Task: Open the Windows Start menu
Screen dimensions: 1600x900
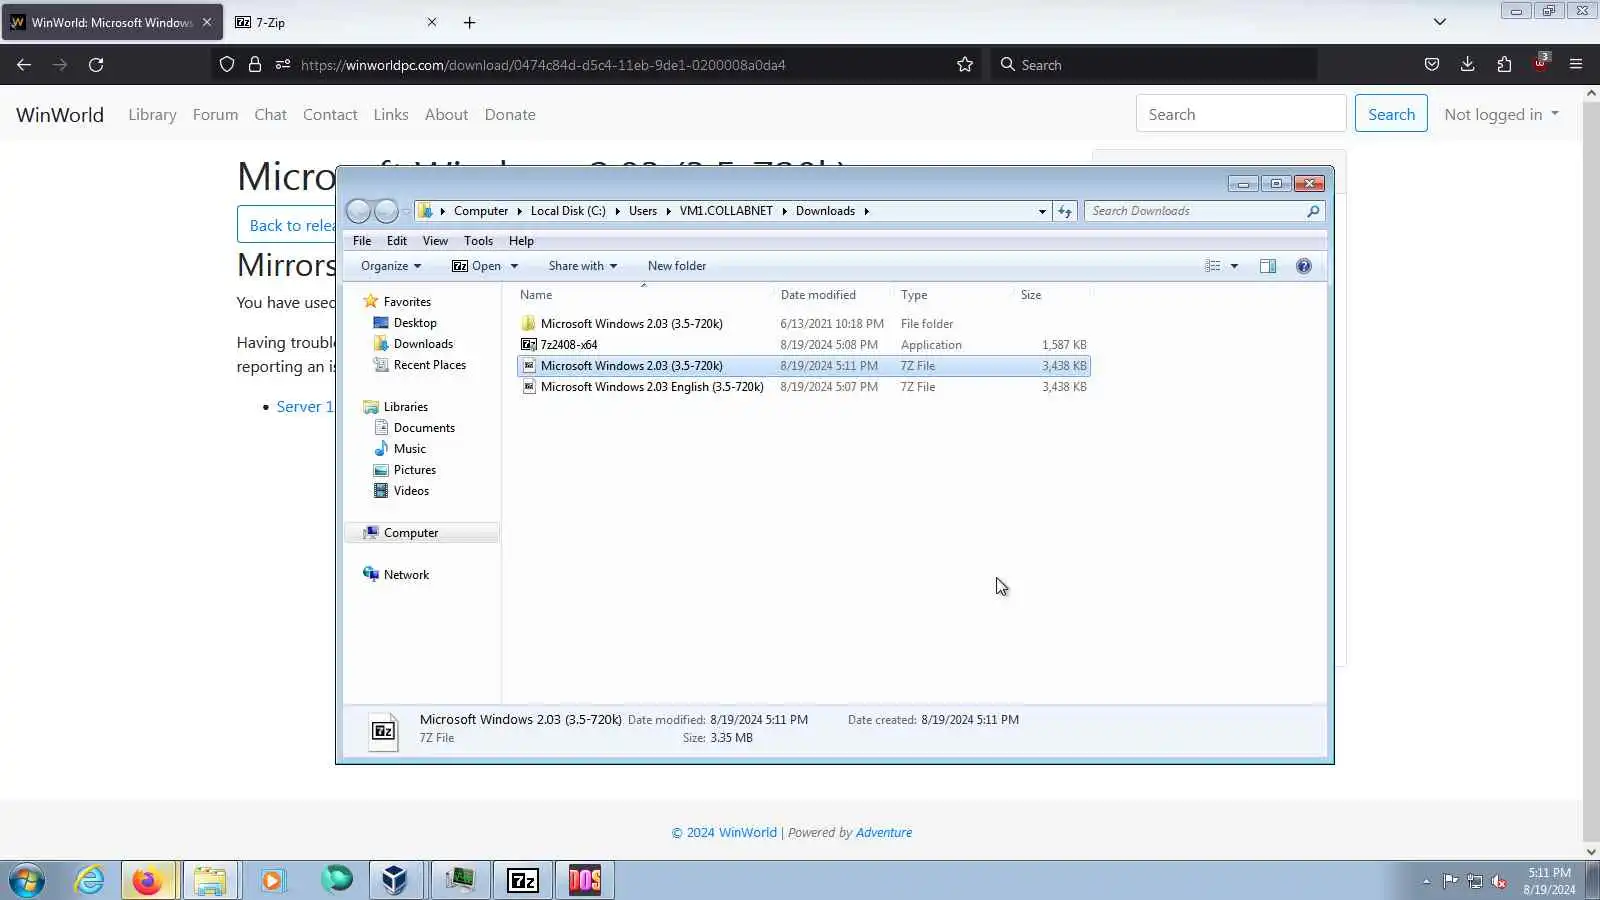Action: coord(27,881)
